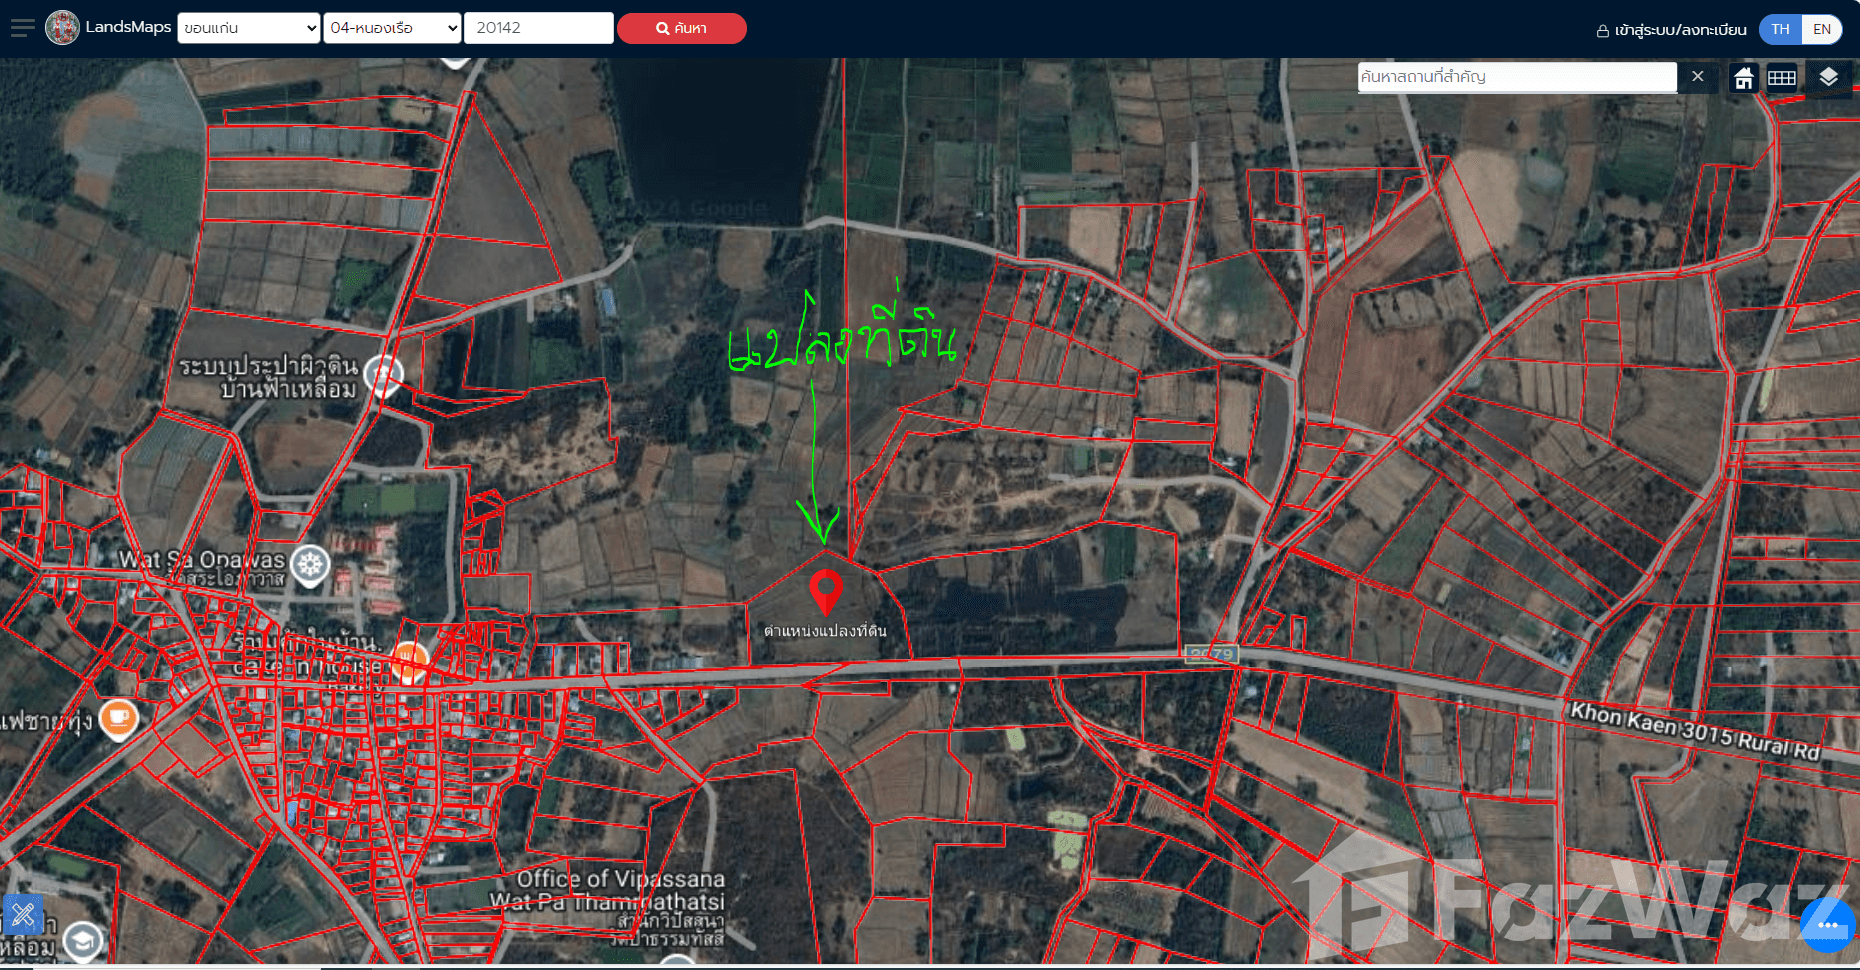This screenshot has width=1860, height=970.
Task: Click the red land parcel location pin
Action: pyautogui.click(x=825, y=591)
